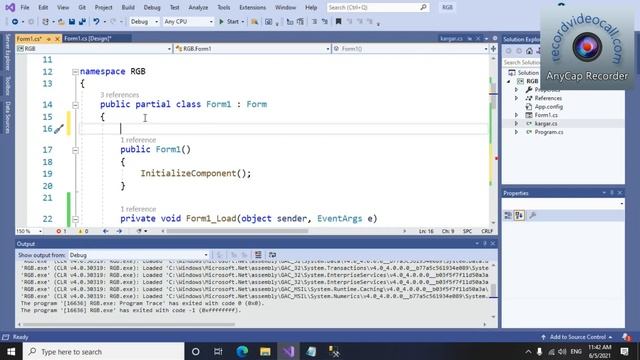This screenshot has width=640, height=360.
Task: Open the RGB.Form1 type dropdown
Action: tap(252, 49)
